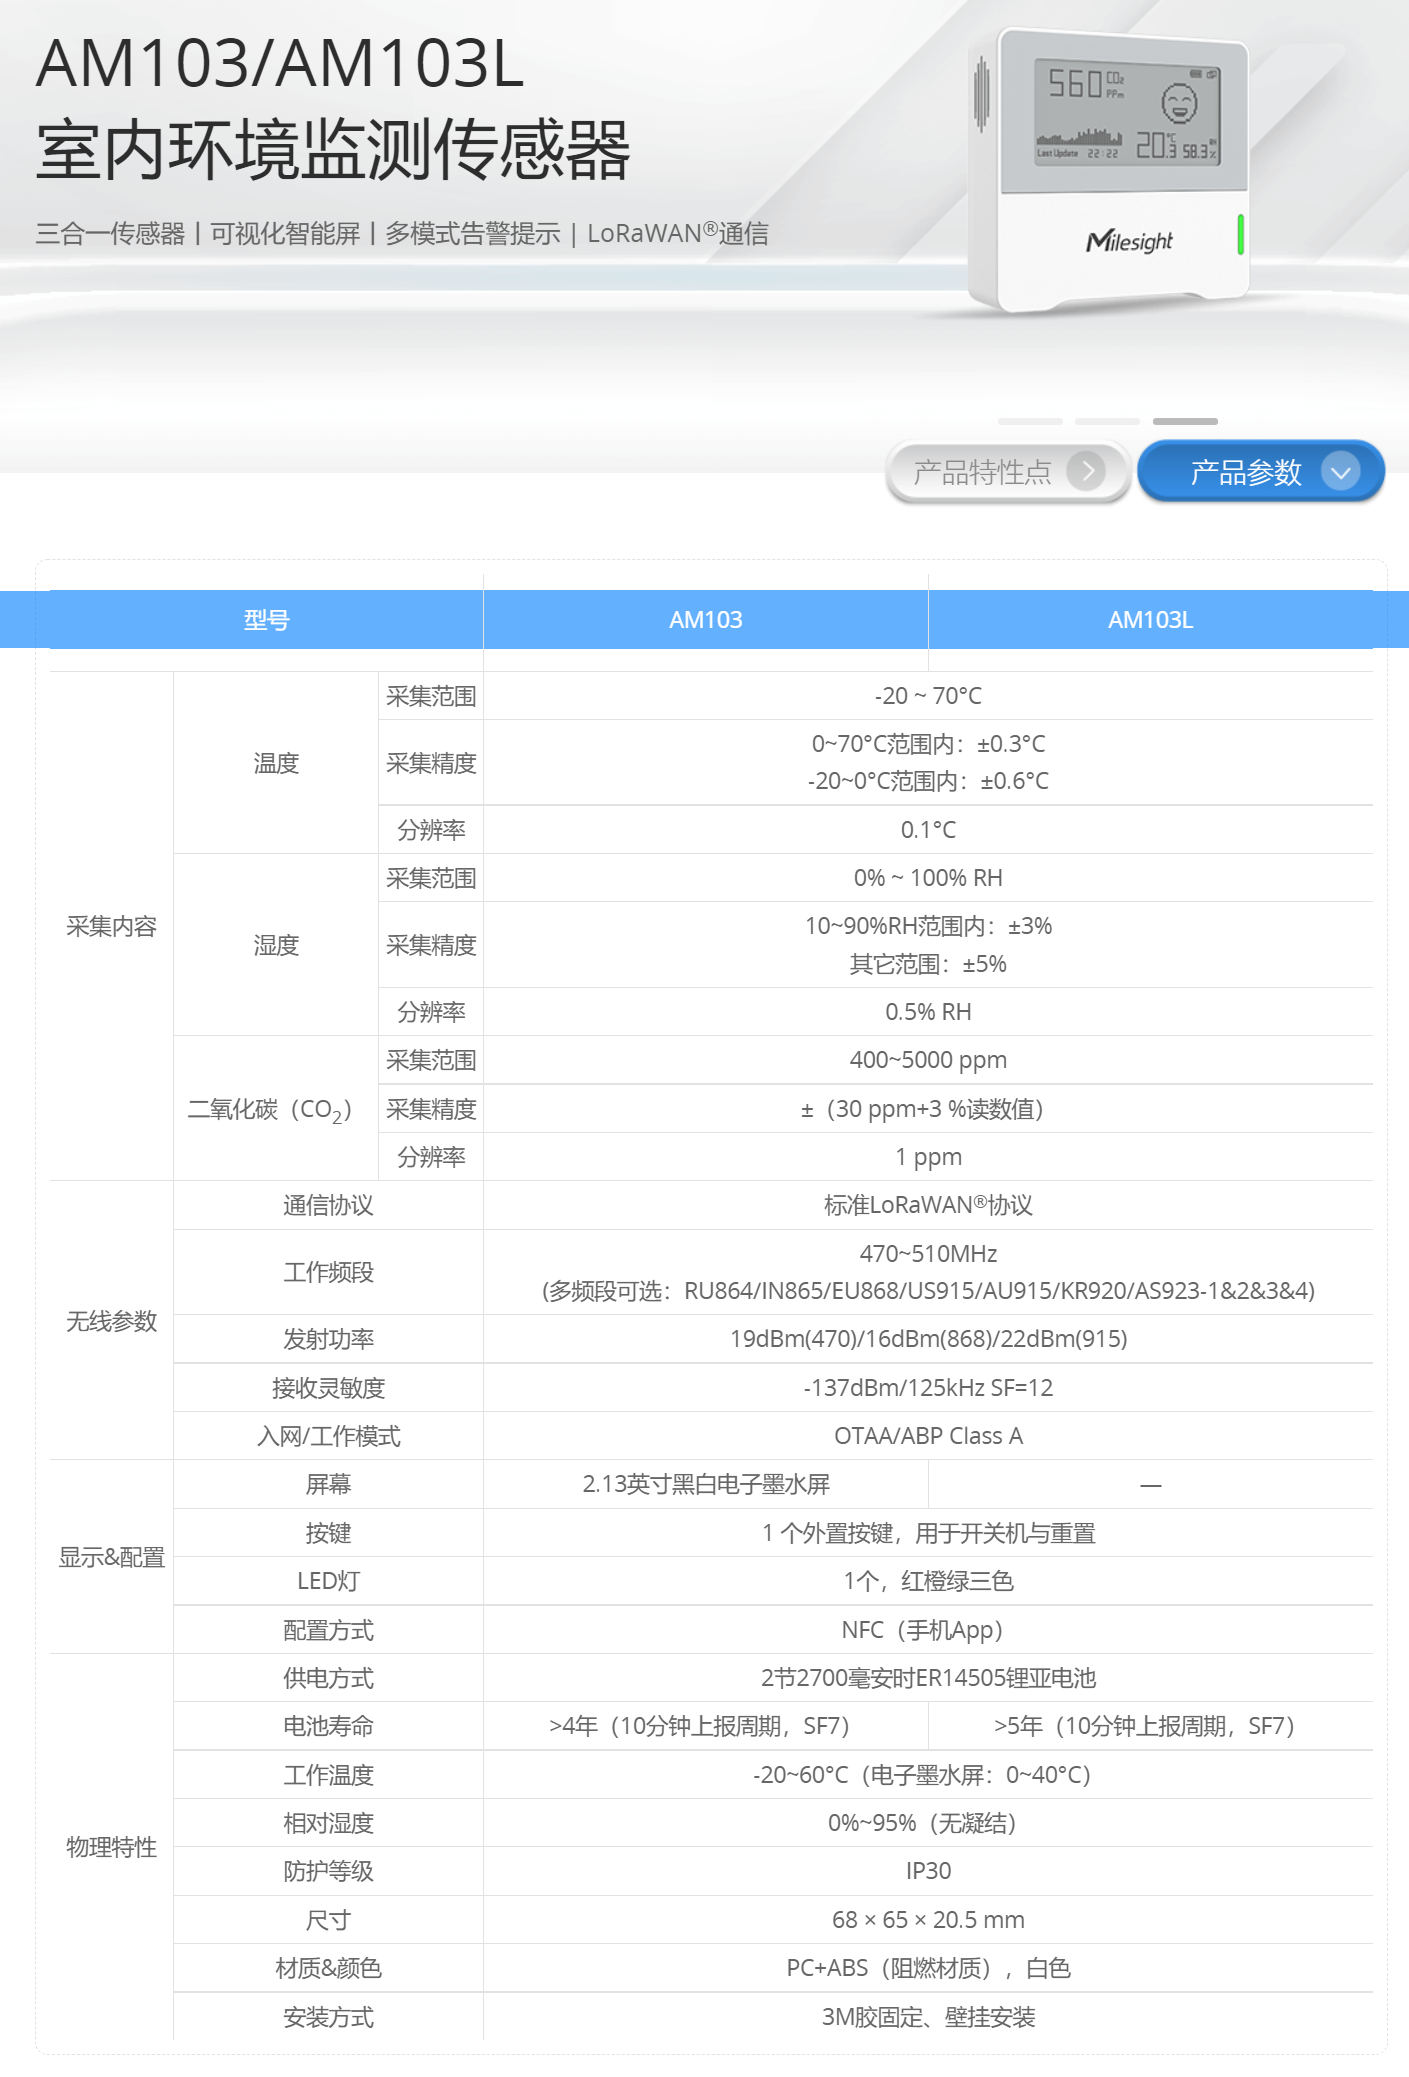The width and height of the screenshot is (1409, 2077).
Task: Click the 配置方式 label
Action: pyautogui.click(x=328, y=1630)
